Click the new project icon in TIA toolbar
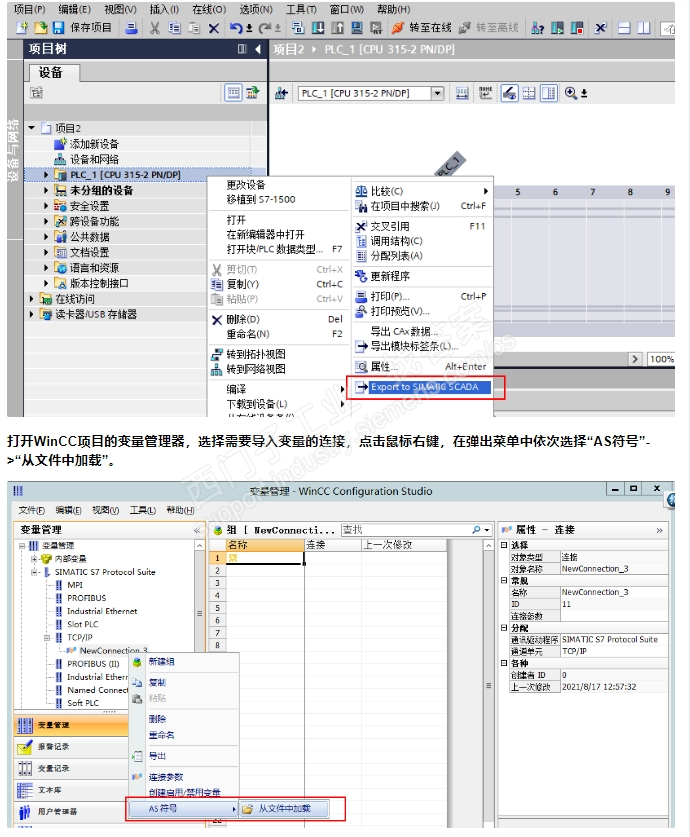 [22, 28]
